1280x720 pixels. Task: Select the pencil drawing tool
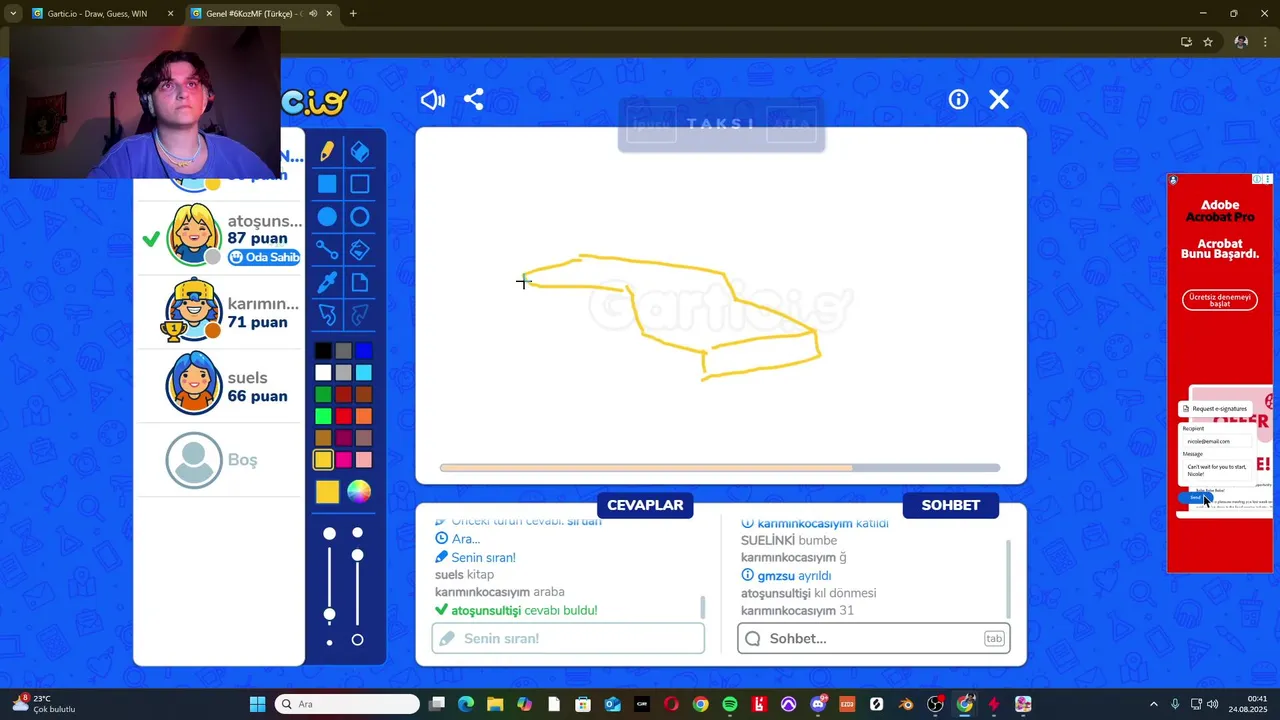click(x=327, y=151)
